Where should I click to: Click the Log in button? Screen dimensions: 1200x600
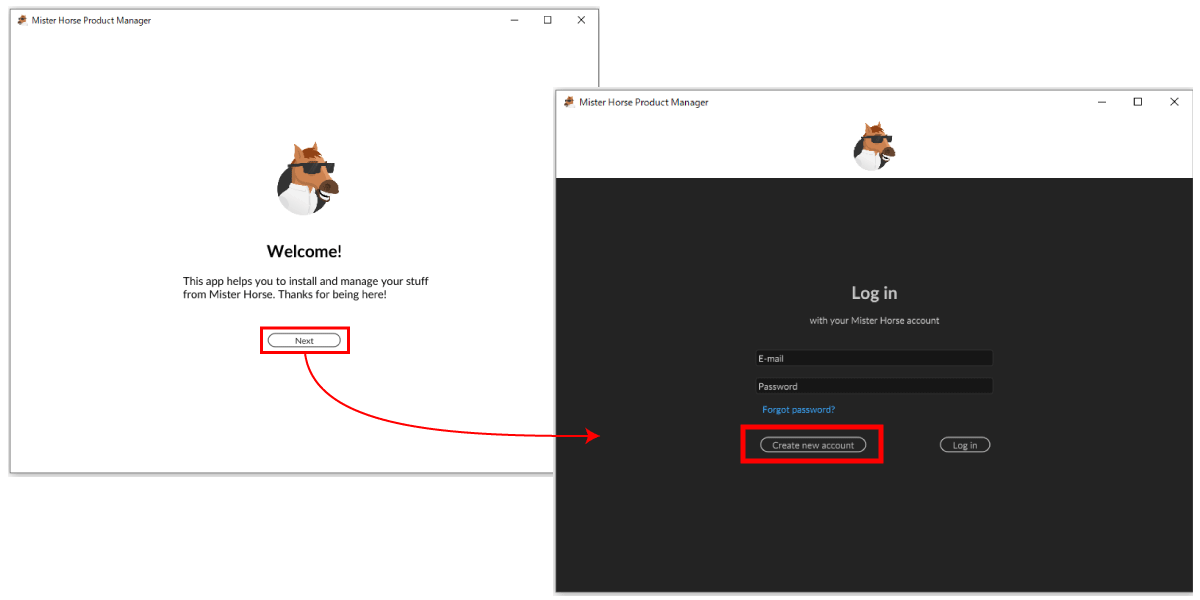(x=965, y=445)
